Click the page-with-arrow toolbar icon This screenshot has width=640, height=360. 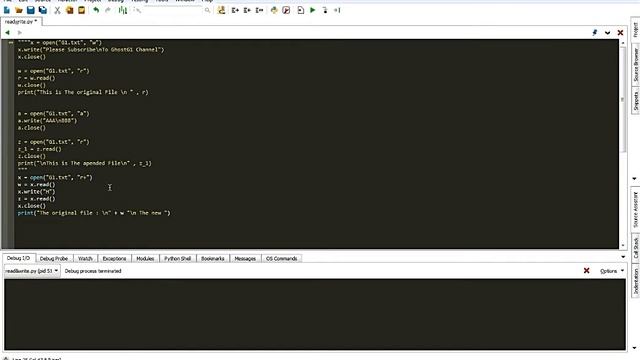300,10
